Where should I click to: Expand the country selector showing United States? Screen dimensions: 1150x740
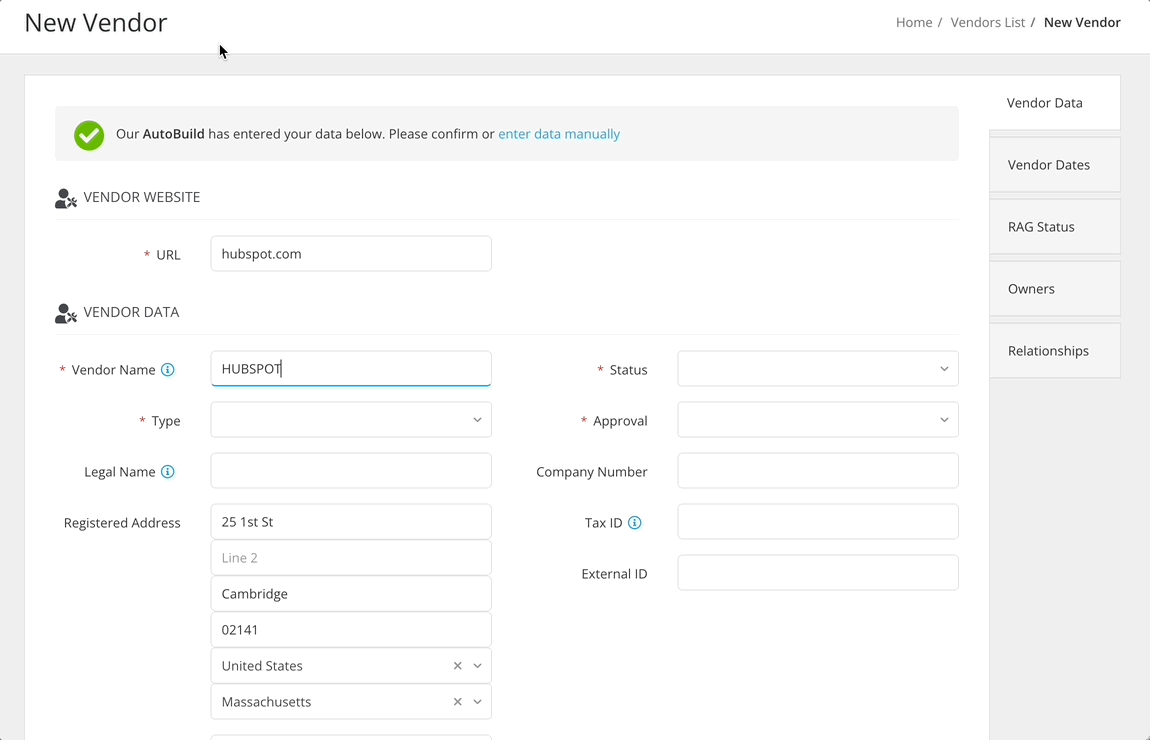click(x=478, y=665)
